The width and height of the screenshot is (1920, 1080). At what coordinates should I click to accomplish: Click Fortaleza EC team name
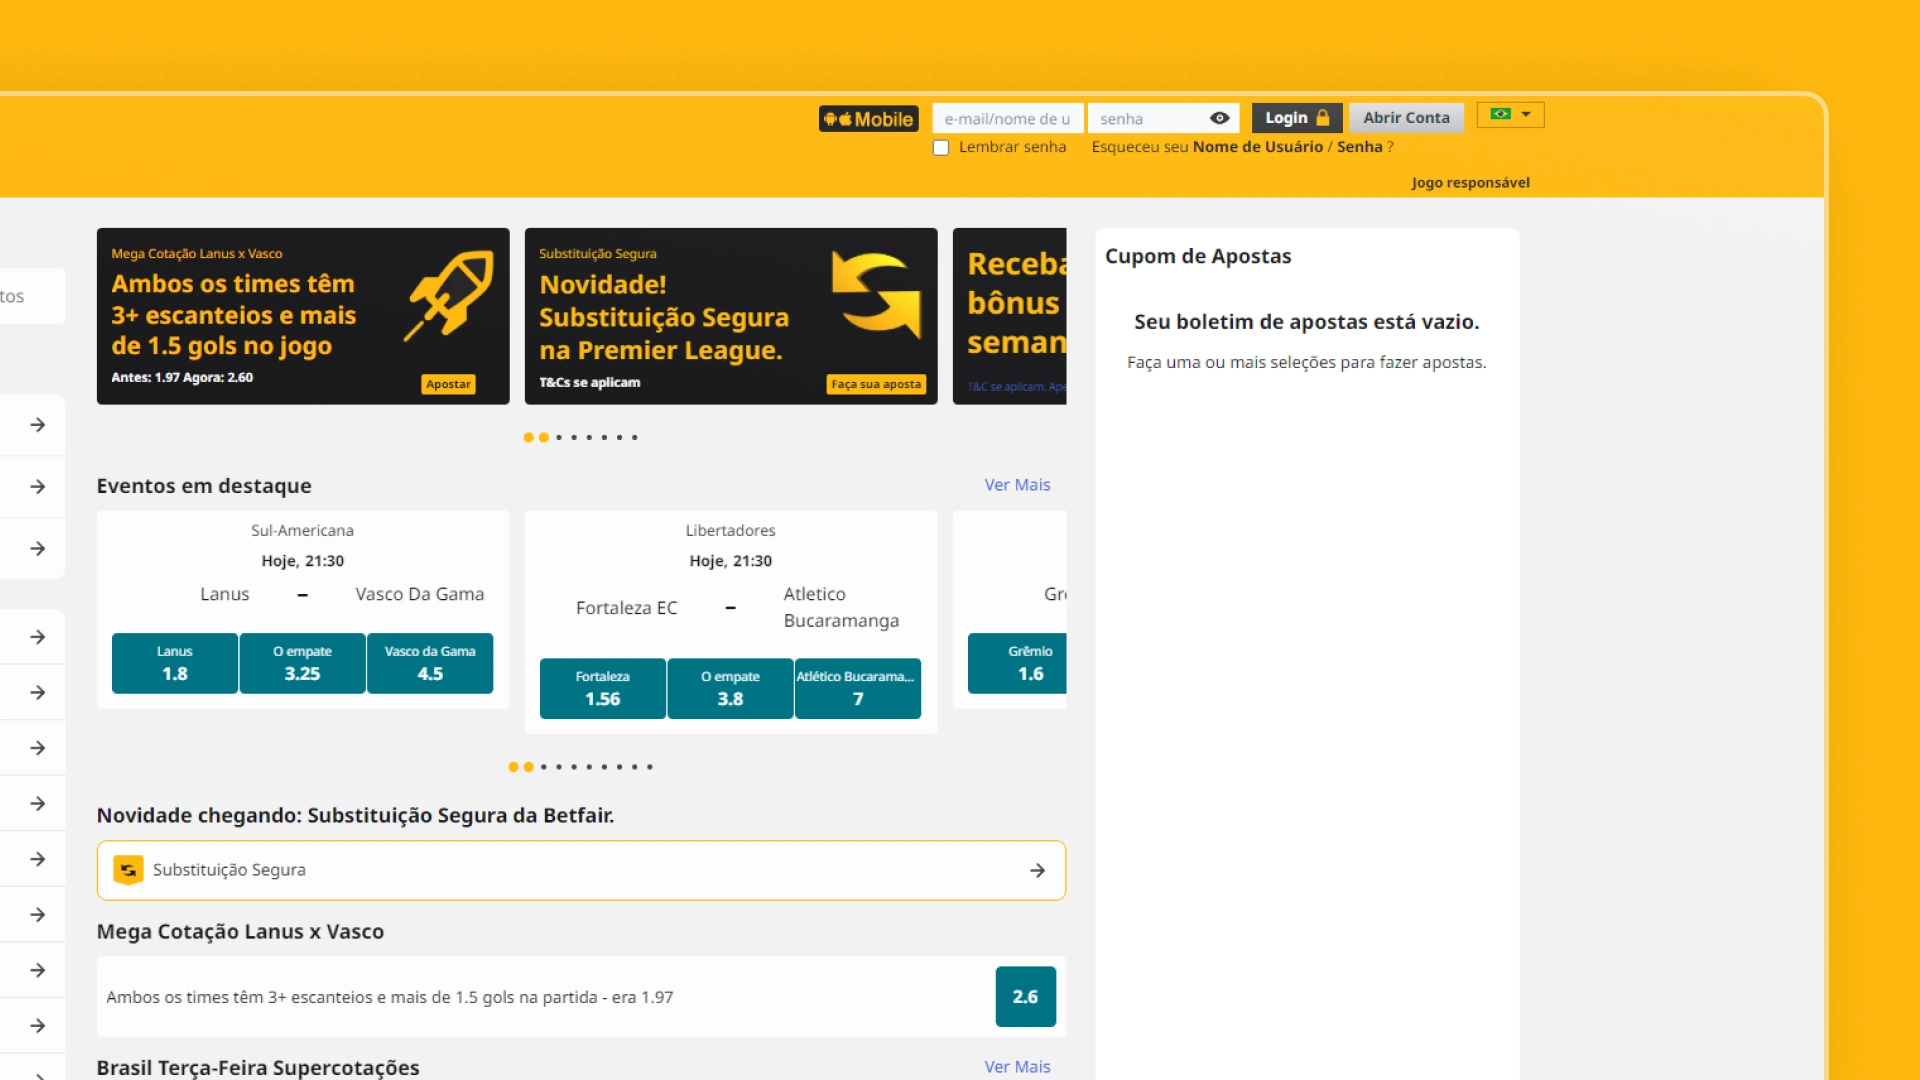[626, 607]
